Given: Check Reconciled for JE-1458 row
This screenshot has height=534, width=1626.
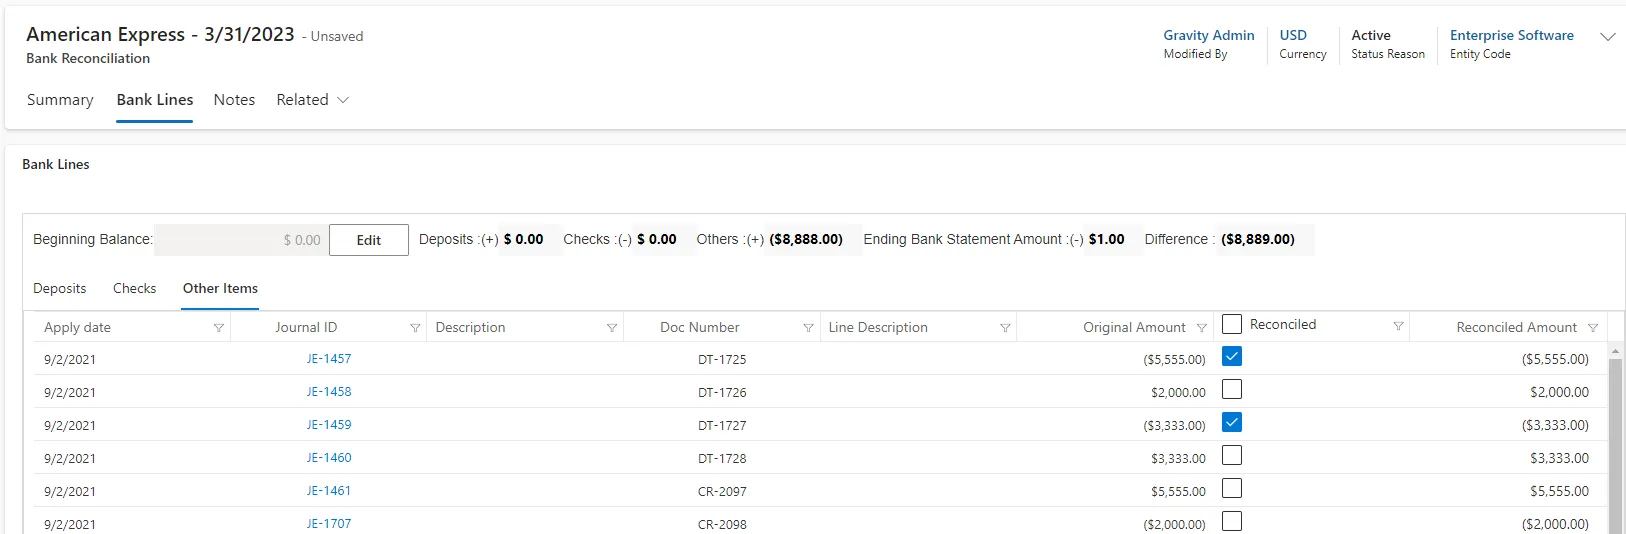Looking at the screenshot, I should coord(1232,389).
